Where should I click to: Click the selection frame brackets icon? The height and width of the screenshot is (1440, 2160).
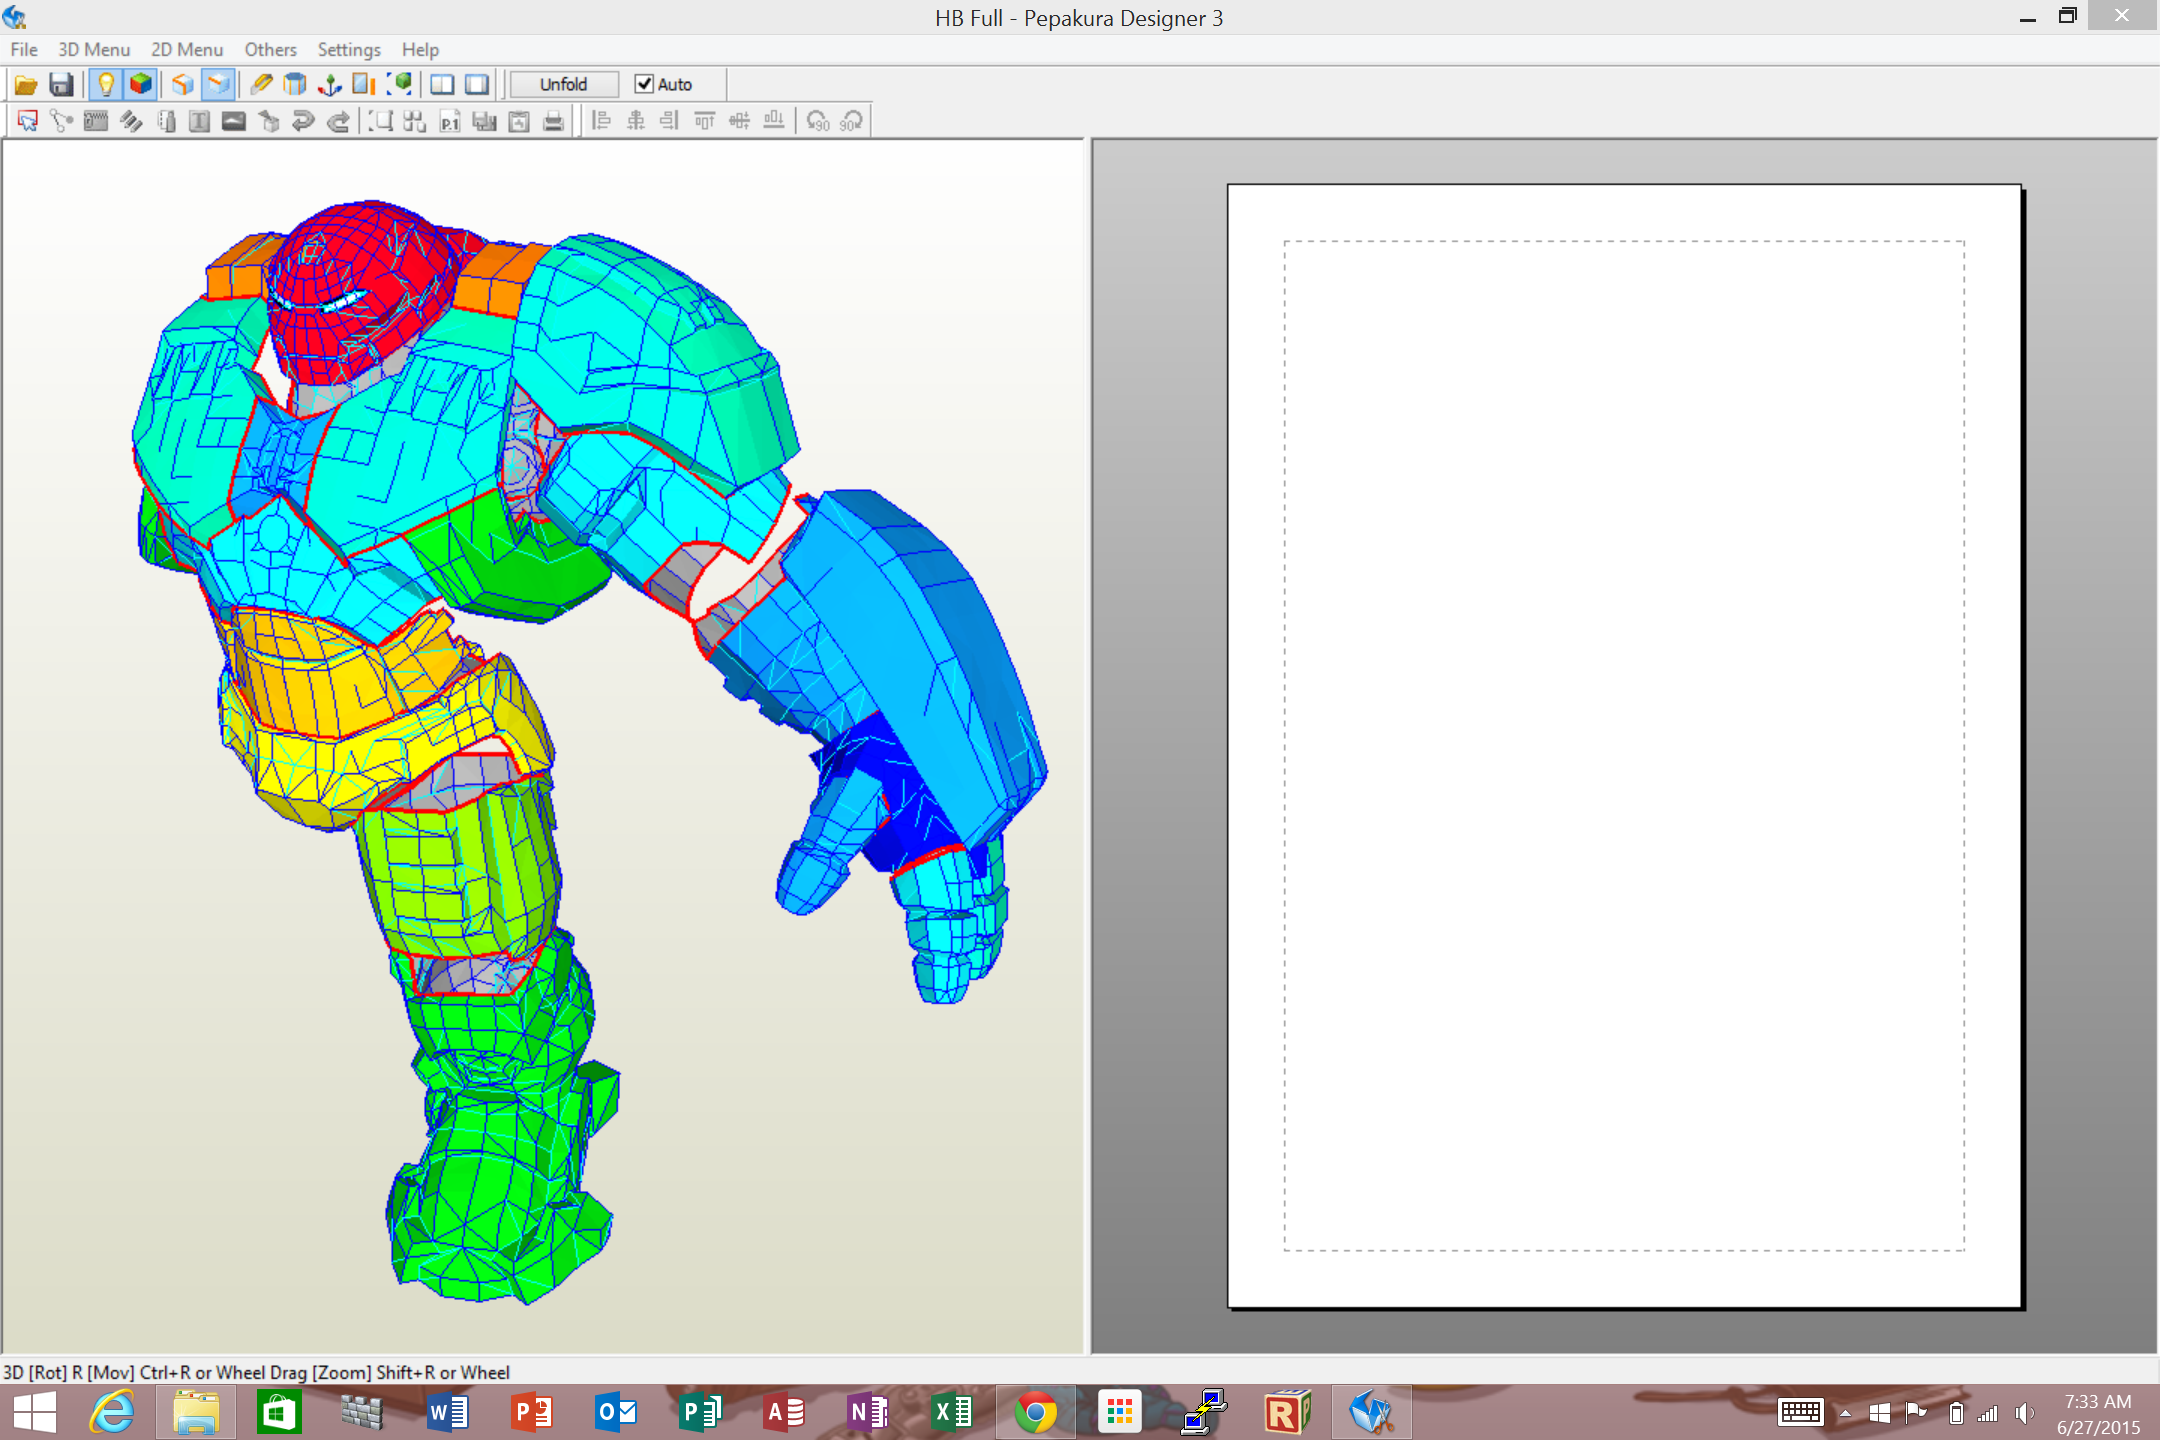[380, 121]
